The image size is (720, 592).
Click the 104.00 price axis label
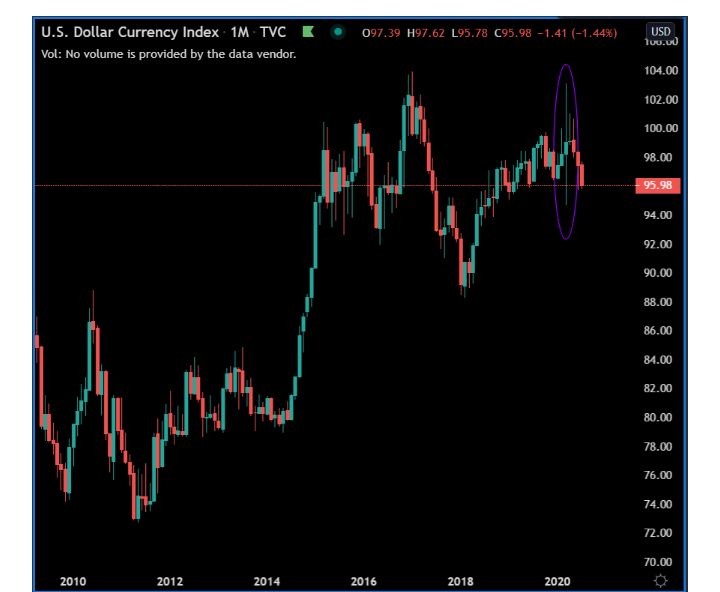click(661, 70)
